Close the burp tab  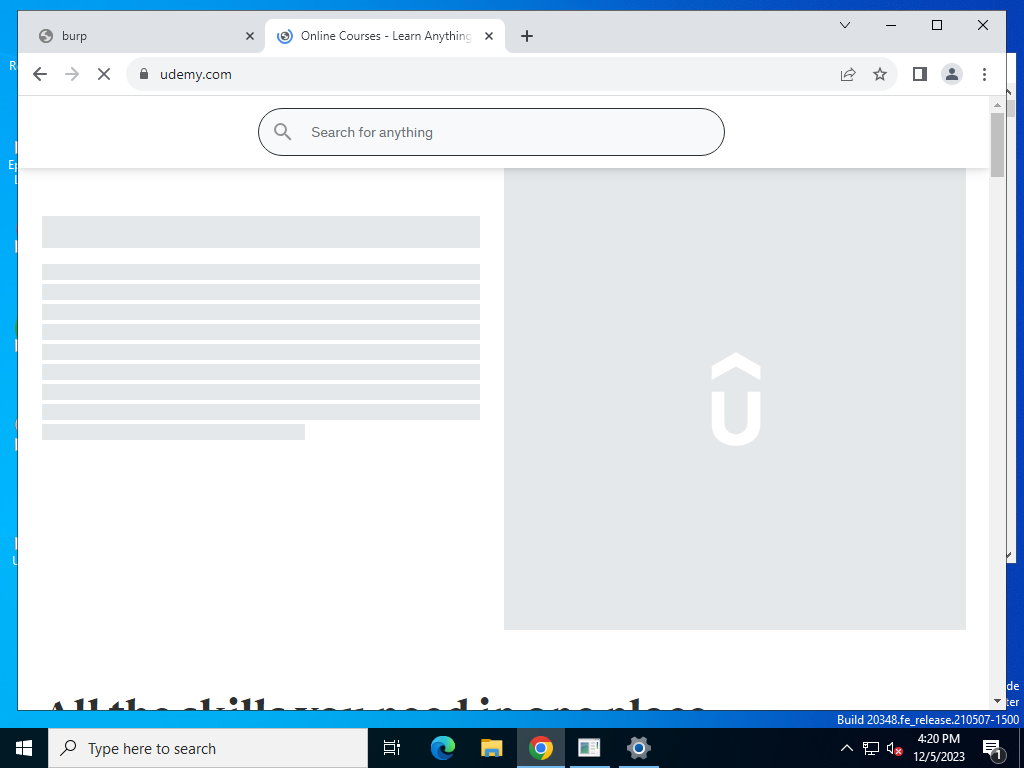(249, 36)
